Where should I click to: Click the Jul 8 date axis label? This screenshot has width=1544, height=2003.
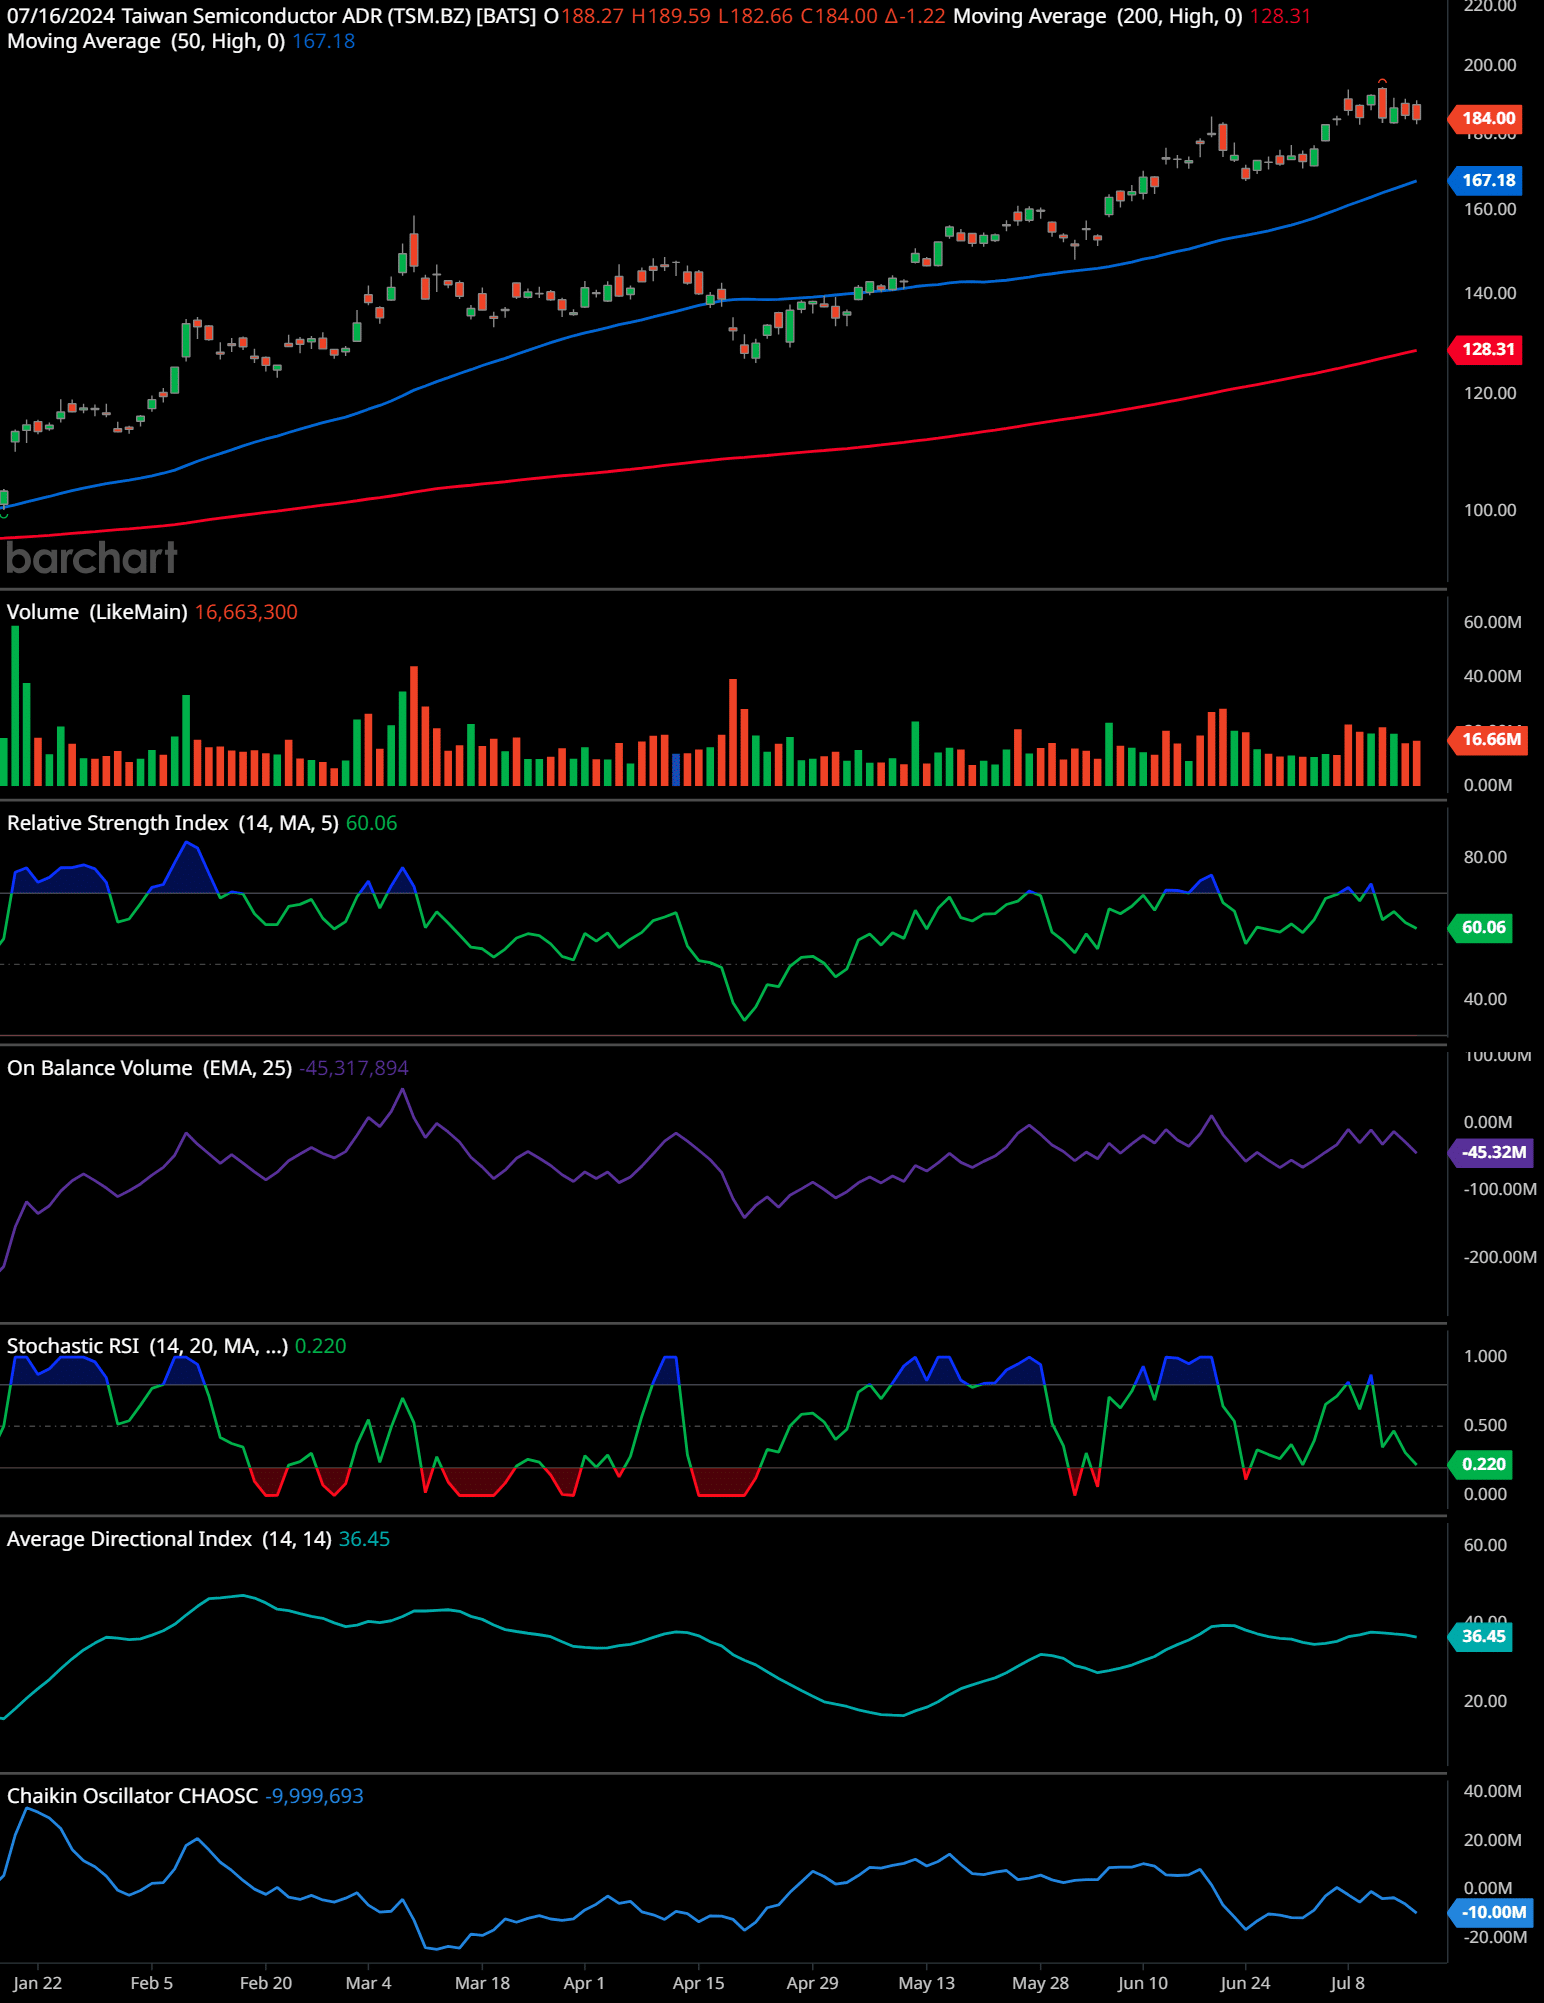click(1347, 1983)
